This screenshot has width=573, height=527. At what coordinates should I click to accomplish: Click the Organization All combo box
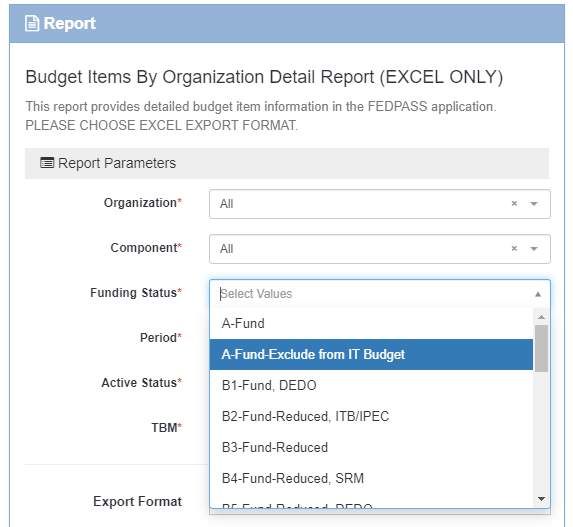(x=380, y=204)
